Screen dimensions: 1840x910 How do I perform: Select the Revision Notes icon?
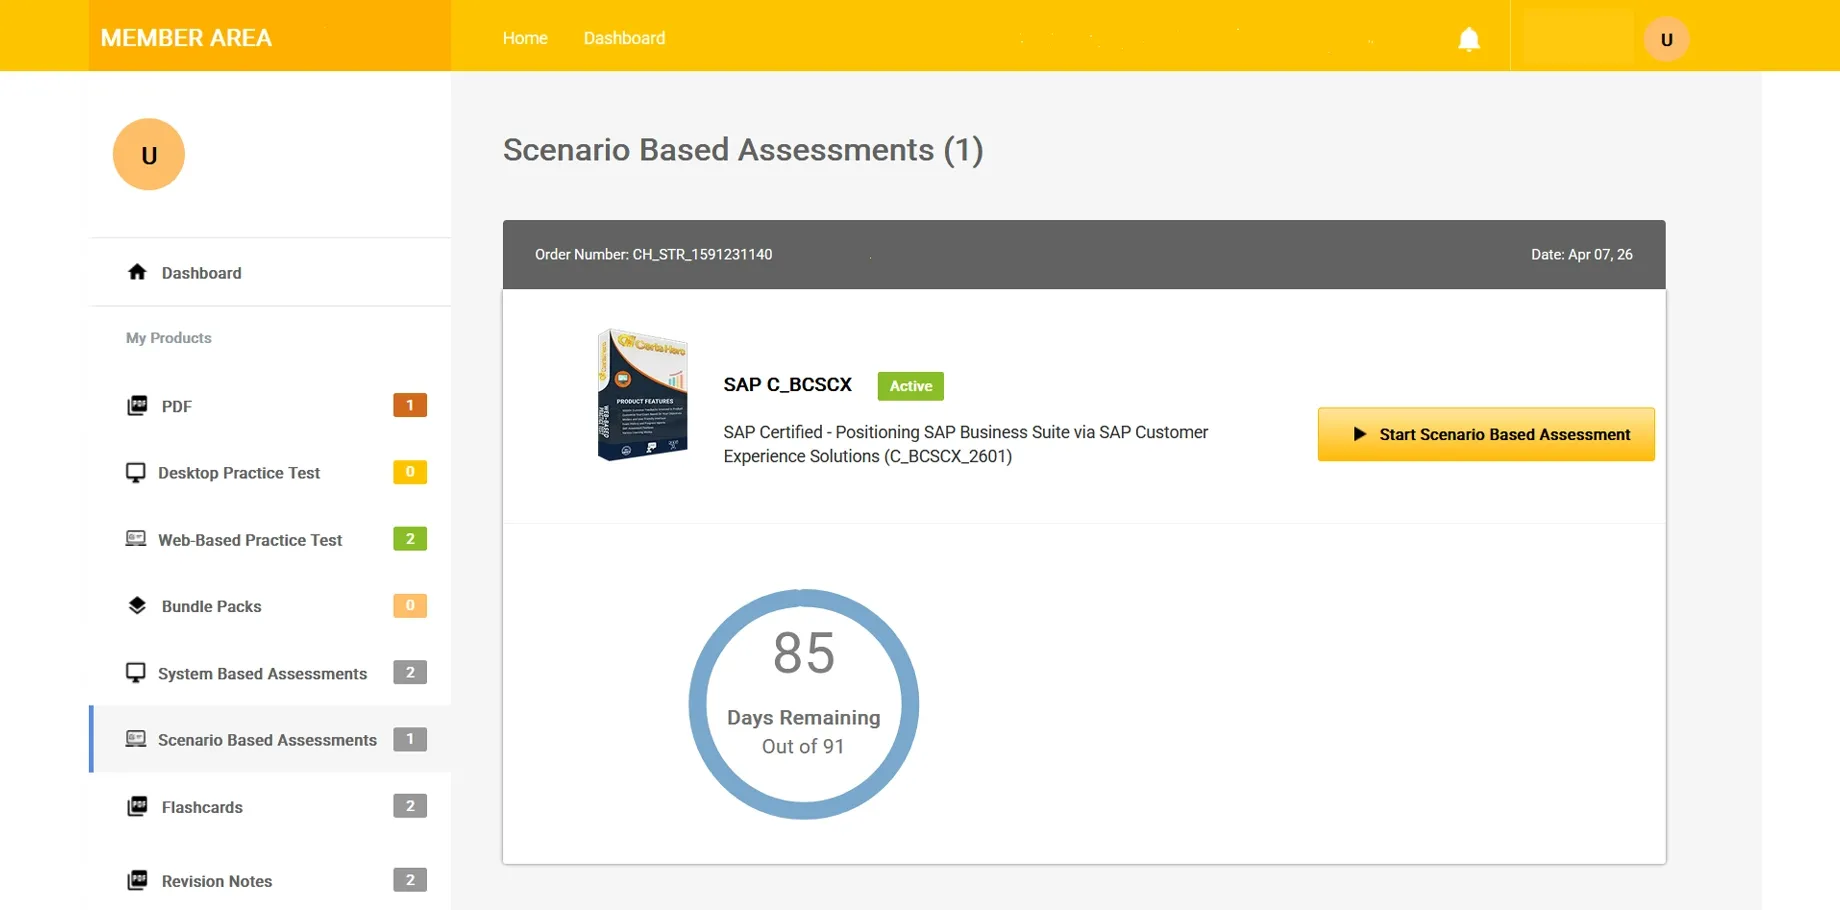click(x=137, y=879)
